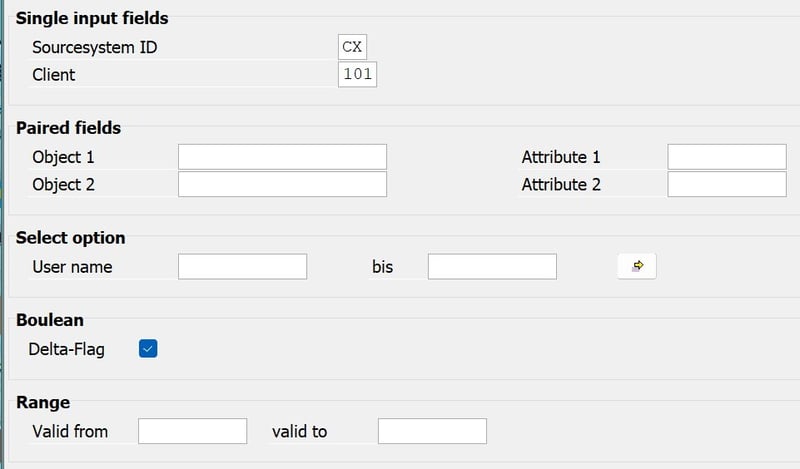
Task: Open multiple selection for User name
Action: click(x=637, y=266)
